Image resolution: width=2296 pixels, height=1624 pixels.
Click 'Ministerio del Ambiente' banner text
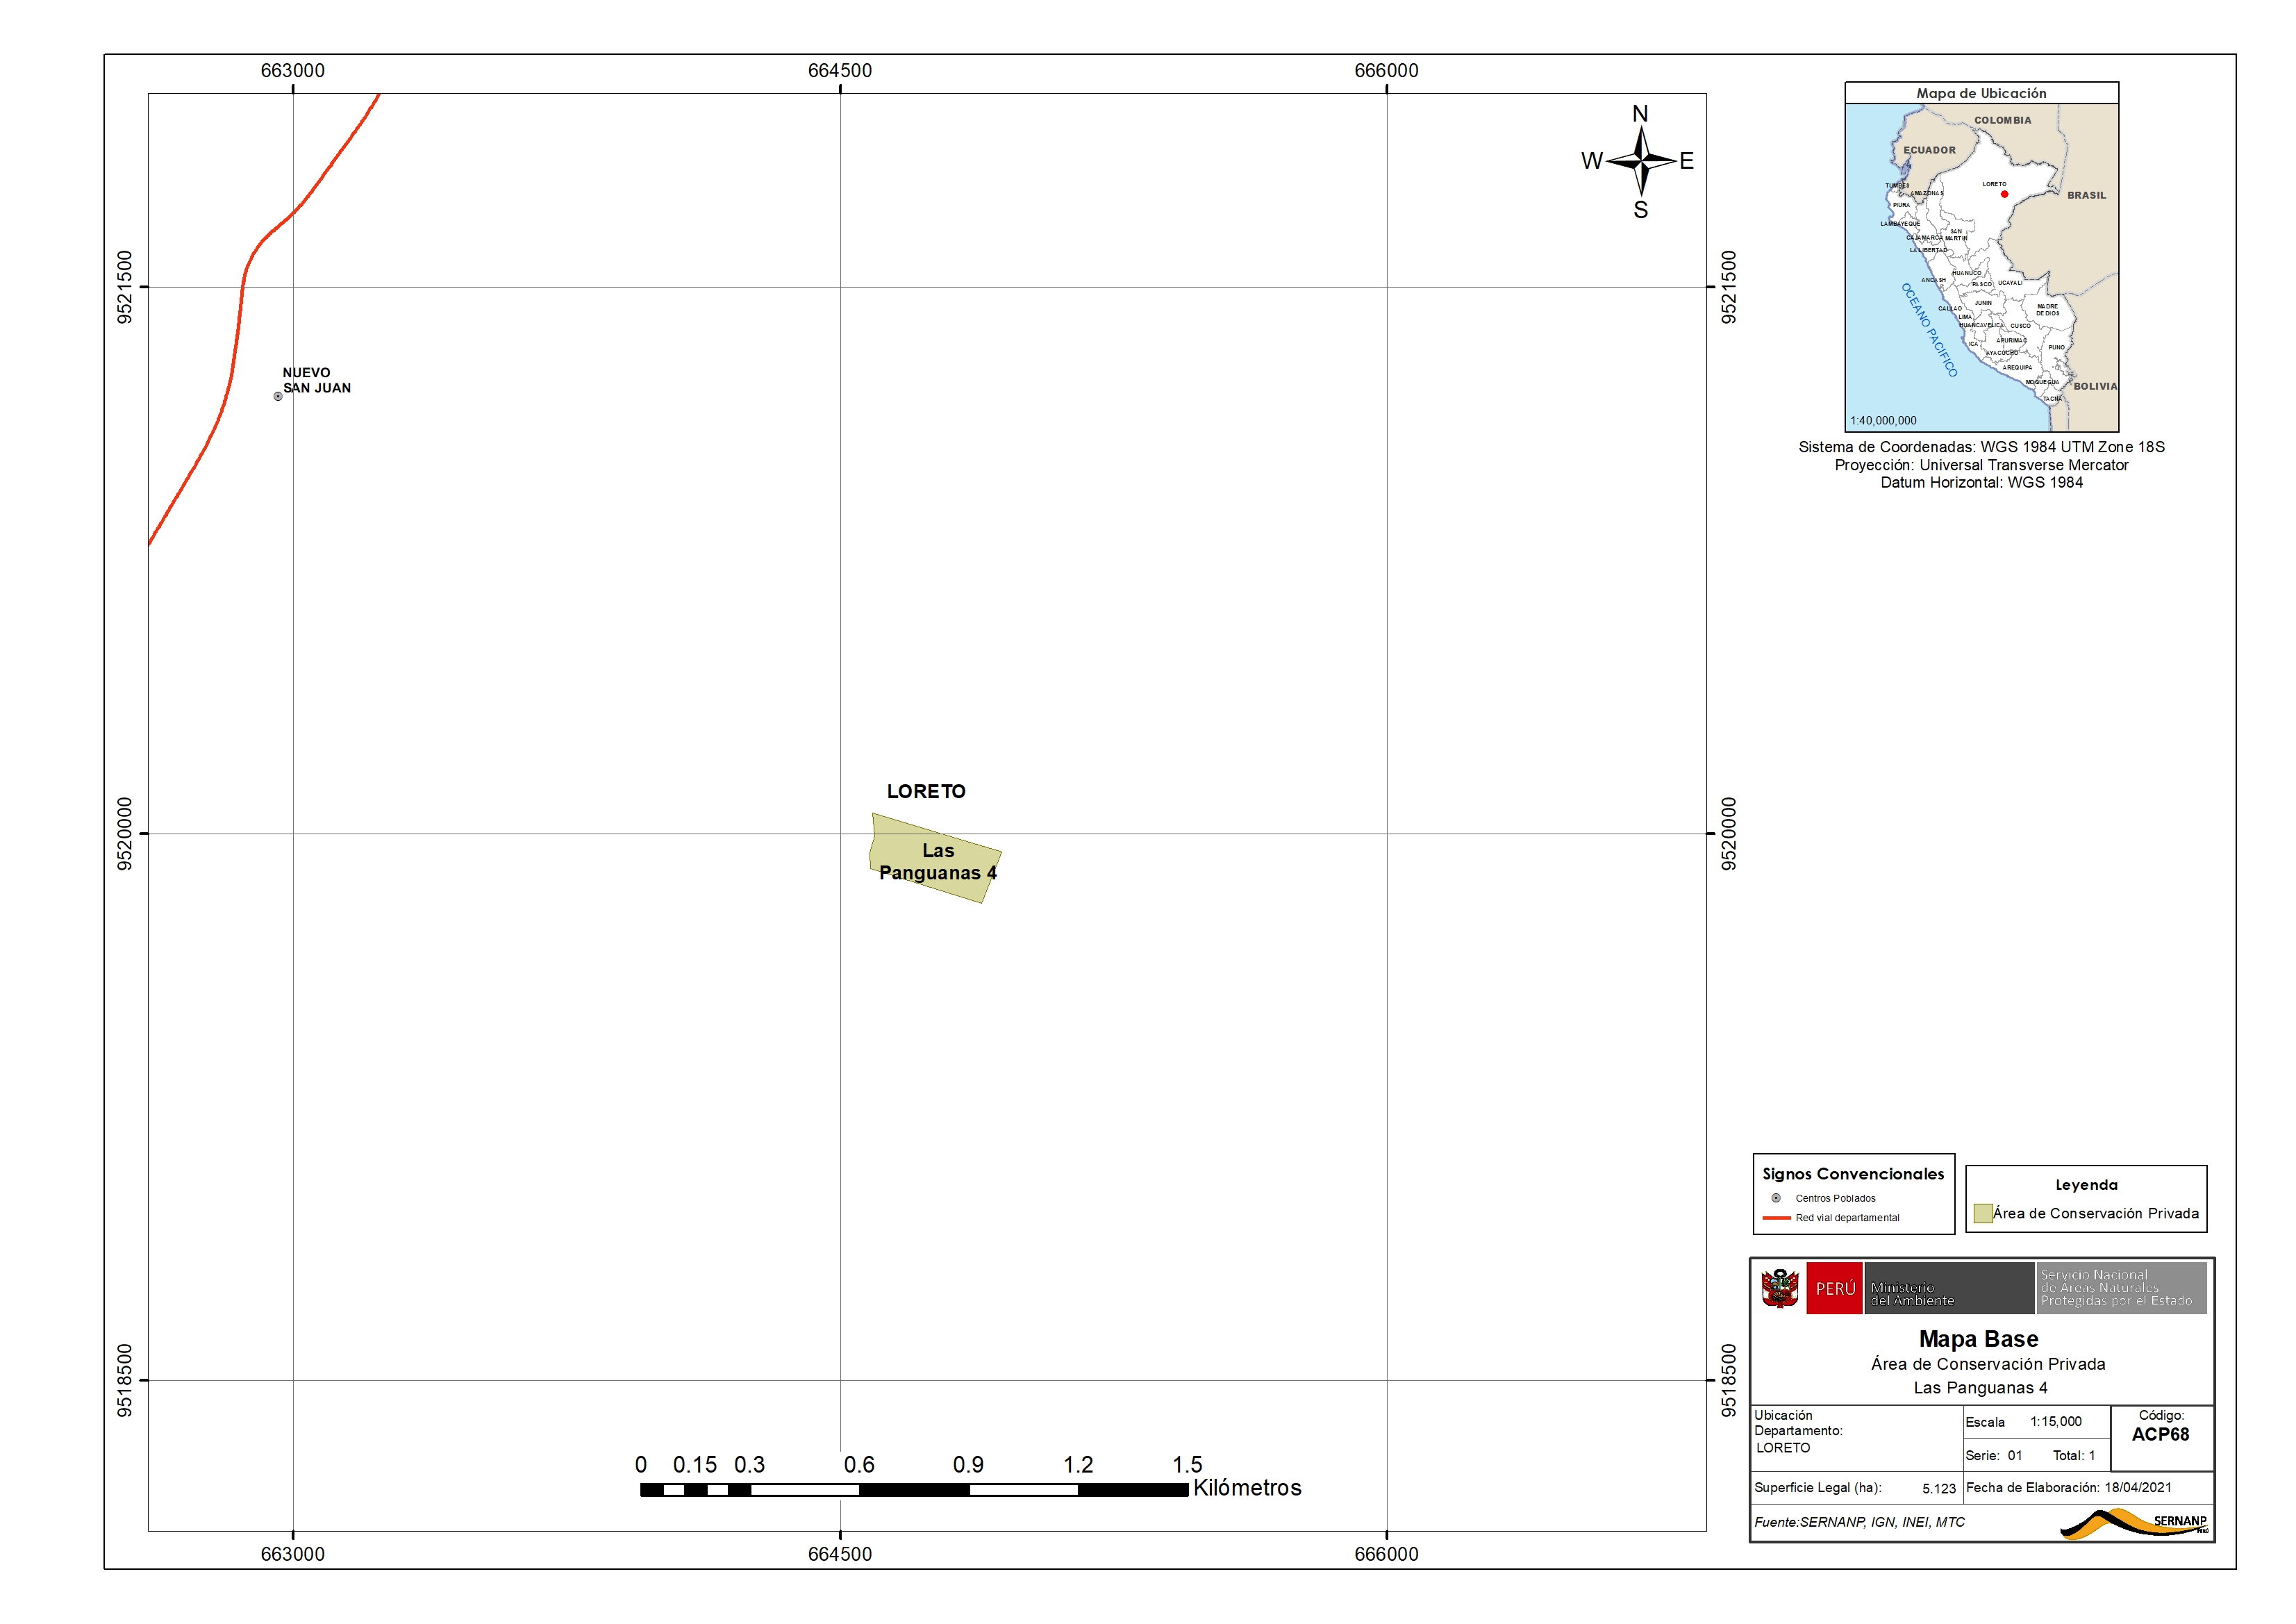point(1912,1294)
